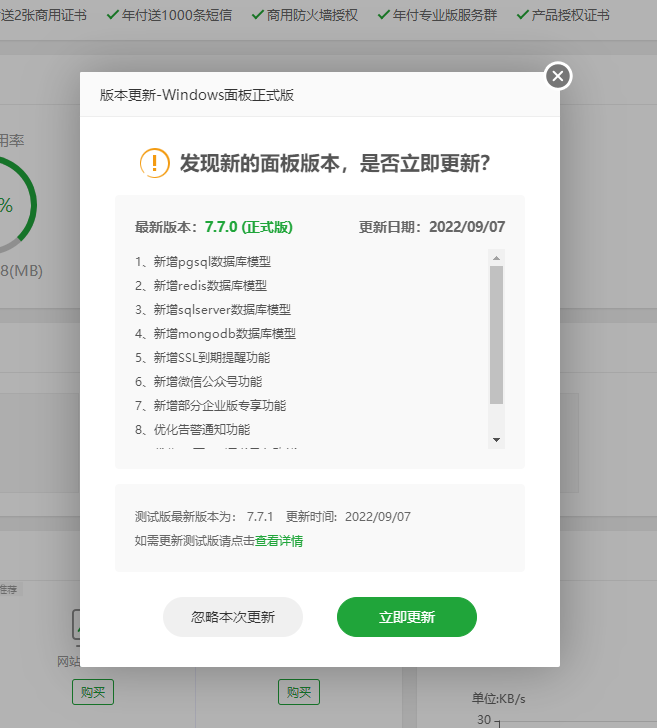Image resolution: width=657 pixels, height=728 pixels.
Task: Select the text 新增pgsql数据库模型
Action: click(x=212, y=262)
